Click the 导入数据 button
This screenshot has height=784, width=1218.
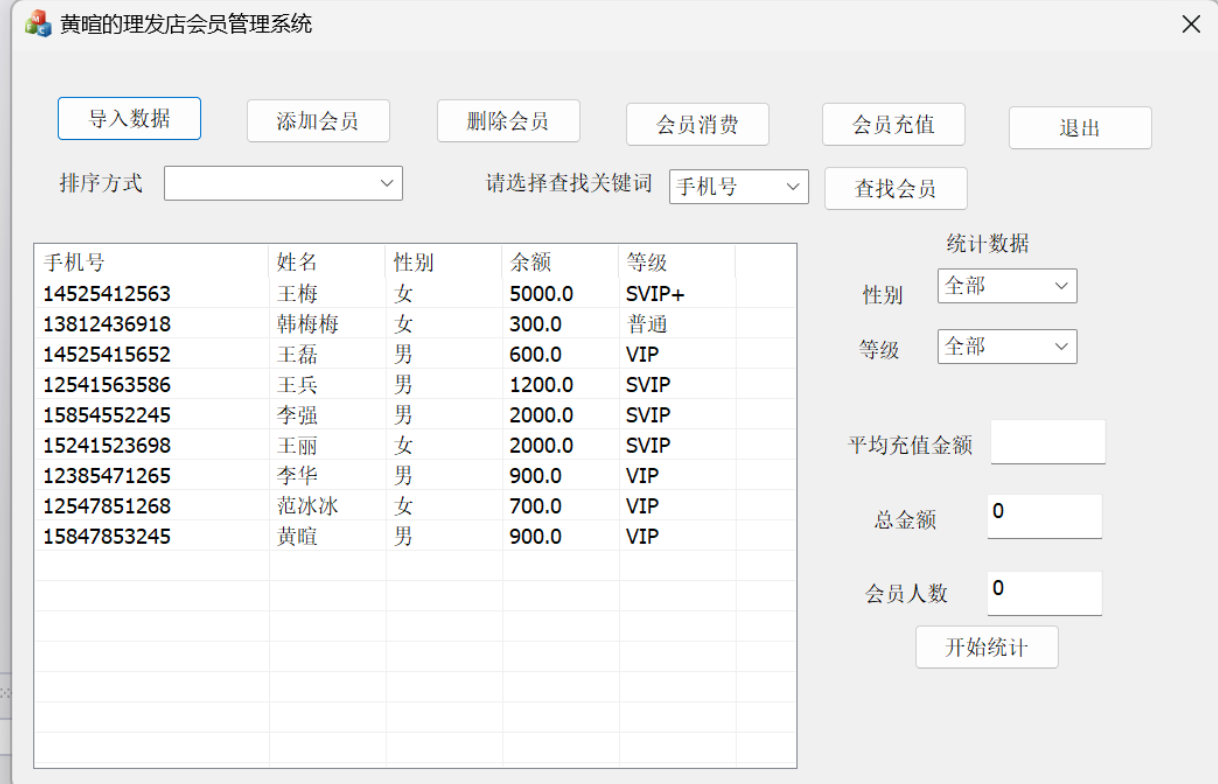click(129, 119)
